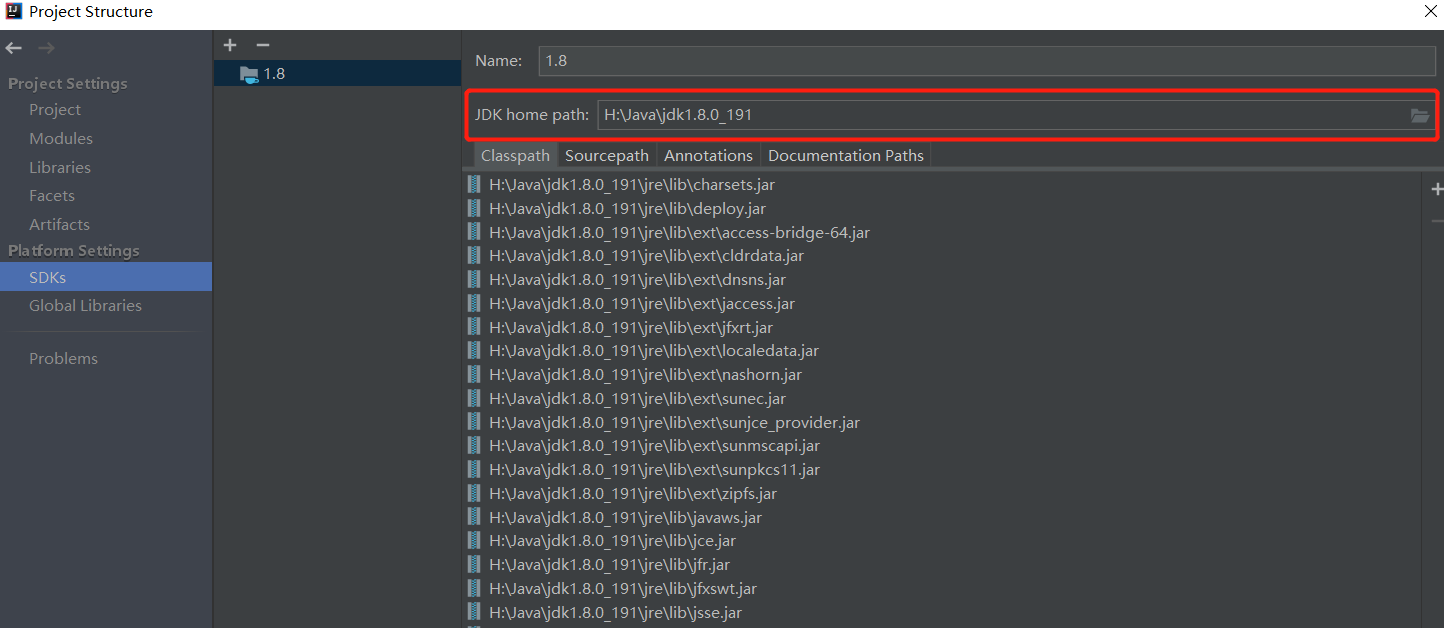This screenshot has width=1444, height=628.
Task: Select jce.jar classpath entry
Action: pos(612,541)
